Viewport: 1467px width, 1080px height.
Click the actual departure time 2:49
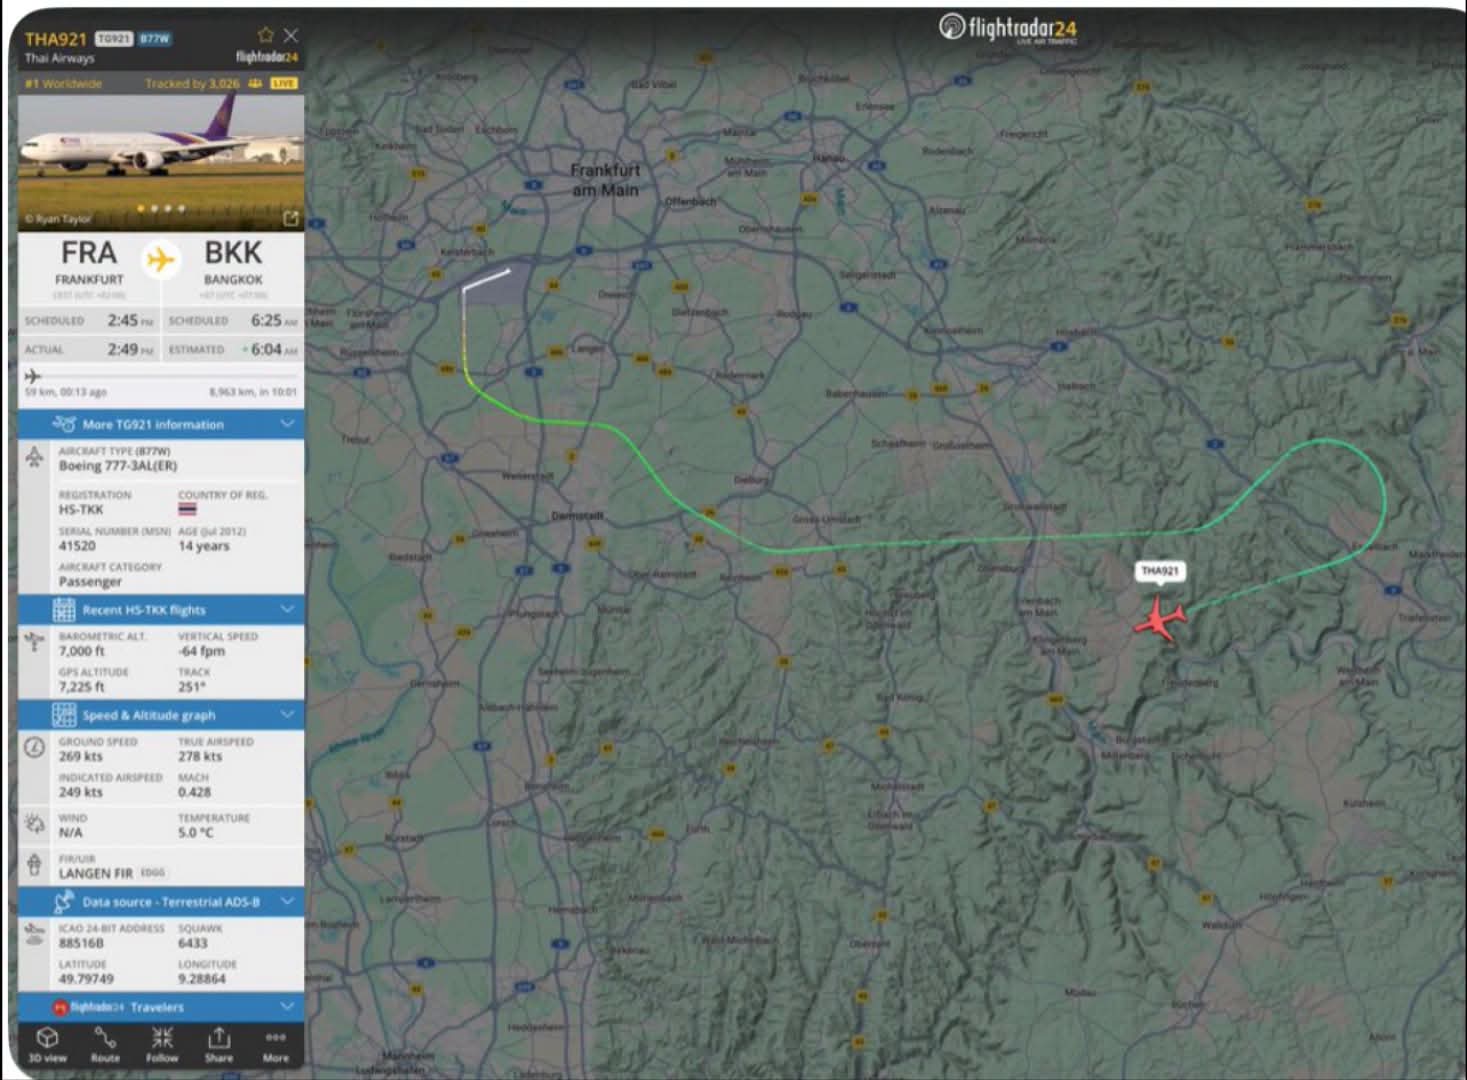tap(129, 349)
